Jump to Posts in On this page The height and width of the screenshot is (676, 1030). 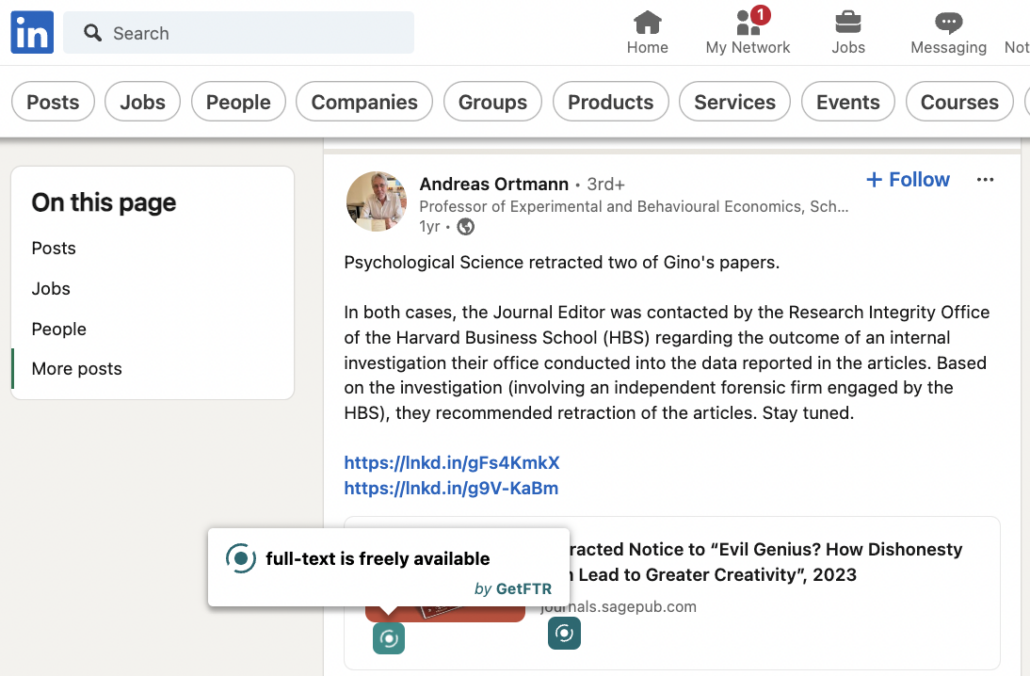pyautogui.click(x=54, y=248)
